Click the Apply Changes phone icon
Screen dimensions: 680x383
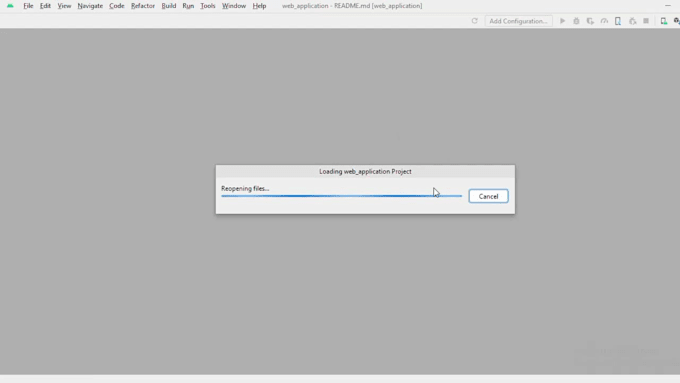[x=618, y=21]
